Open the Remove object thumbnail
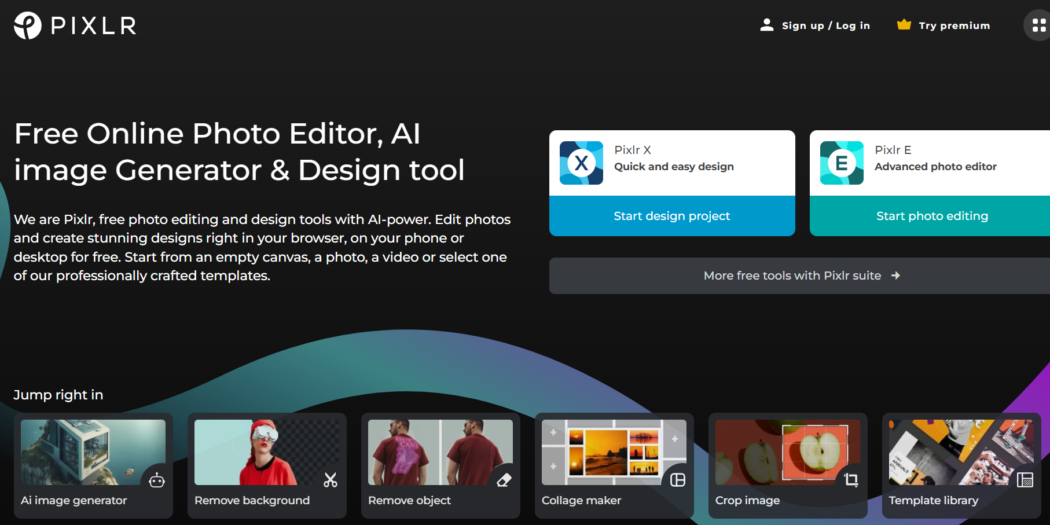Viewport: 1050px width, 525px height. pyautogui.click(x=440, y=452)
